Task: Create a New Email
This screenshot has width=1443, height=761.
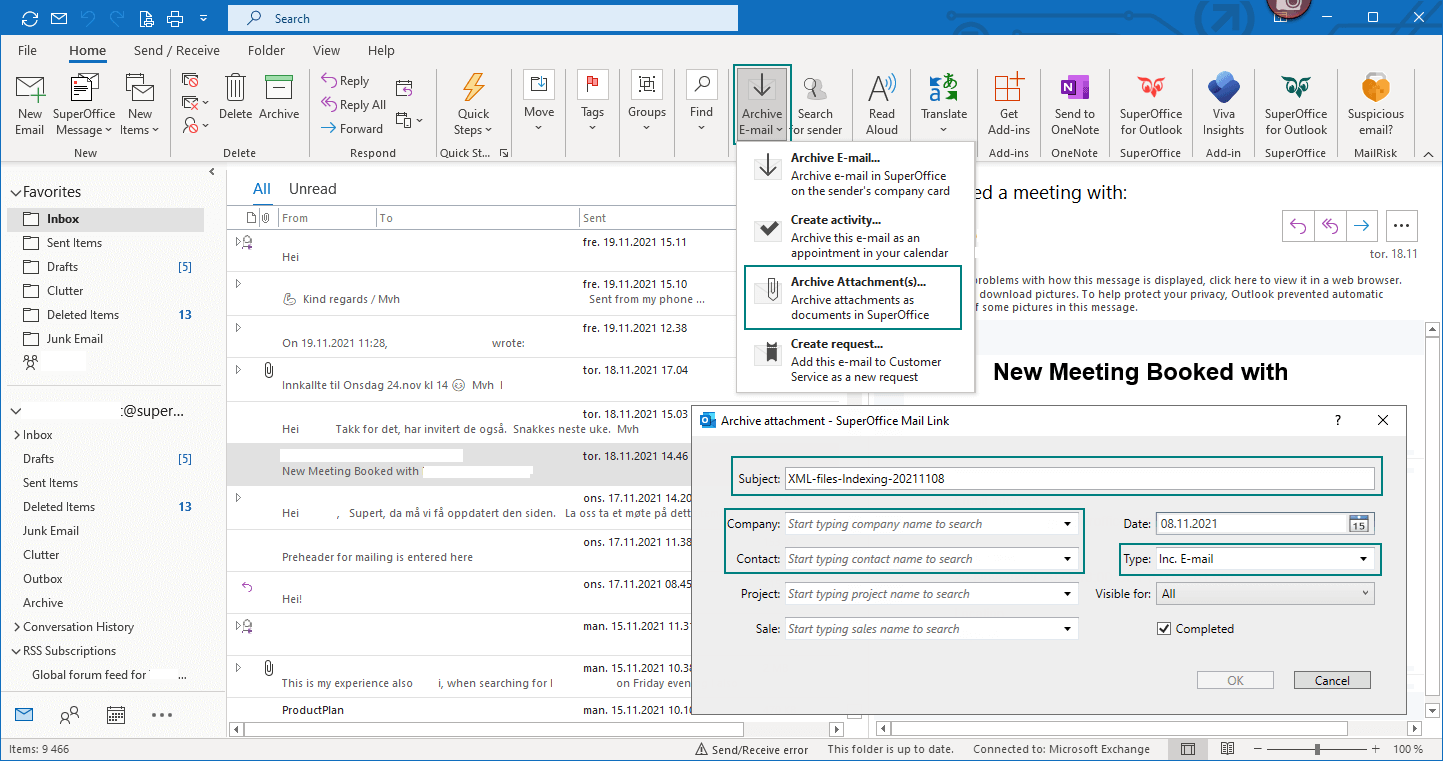Action: tap(30, 104)
